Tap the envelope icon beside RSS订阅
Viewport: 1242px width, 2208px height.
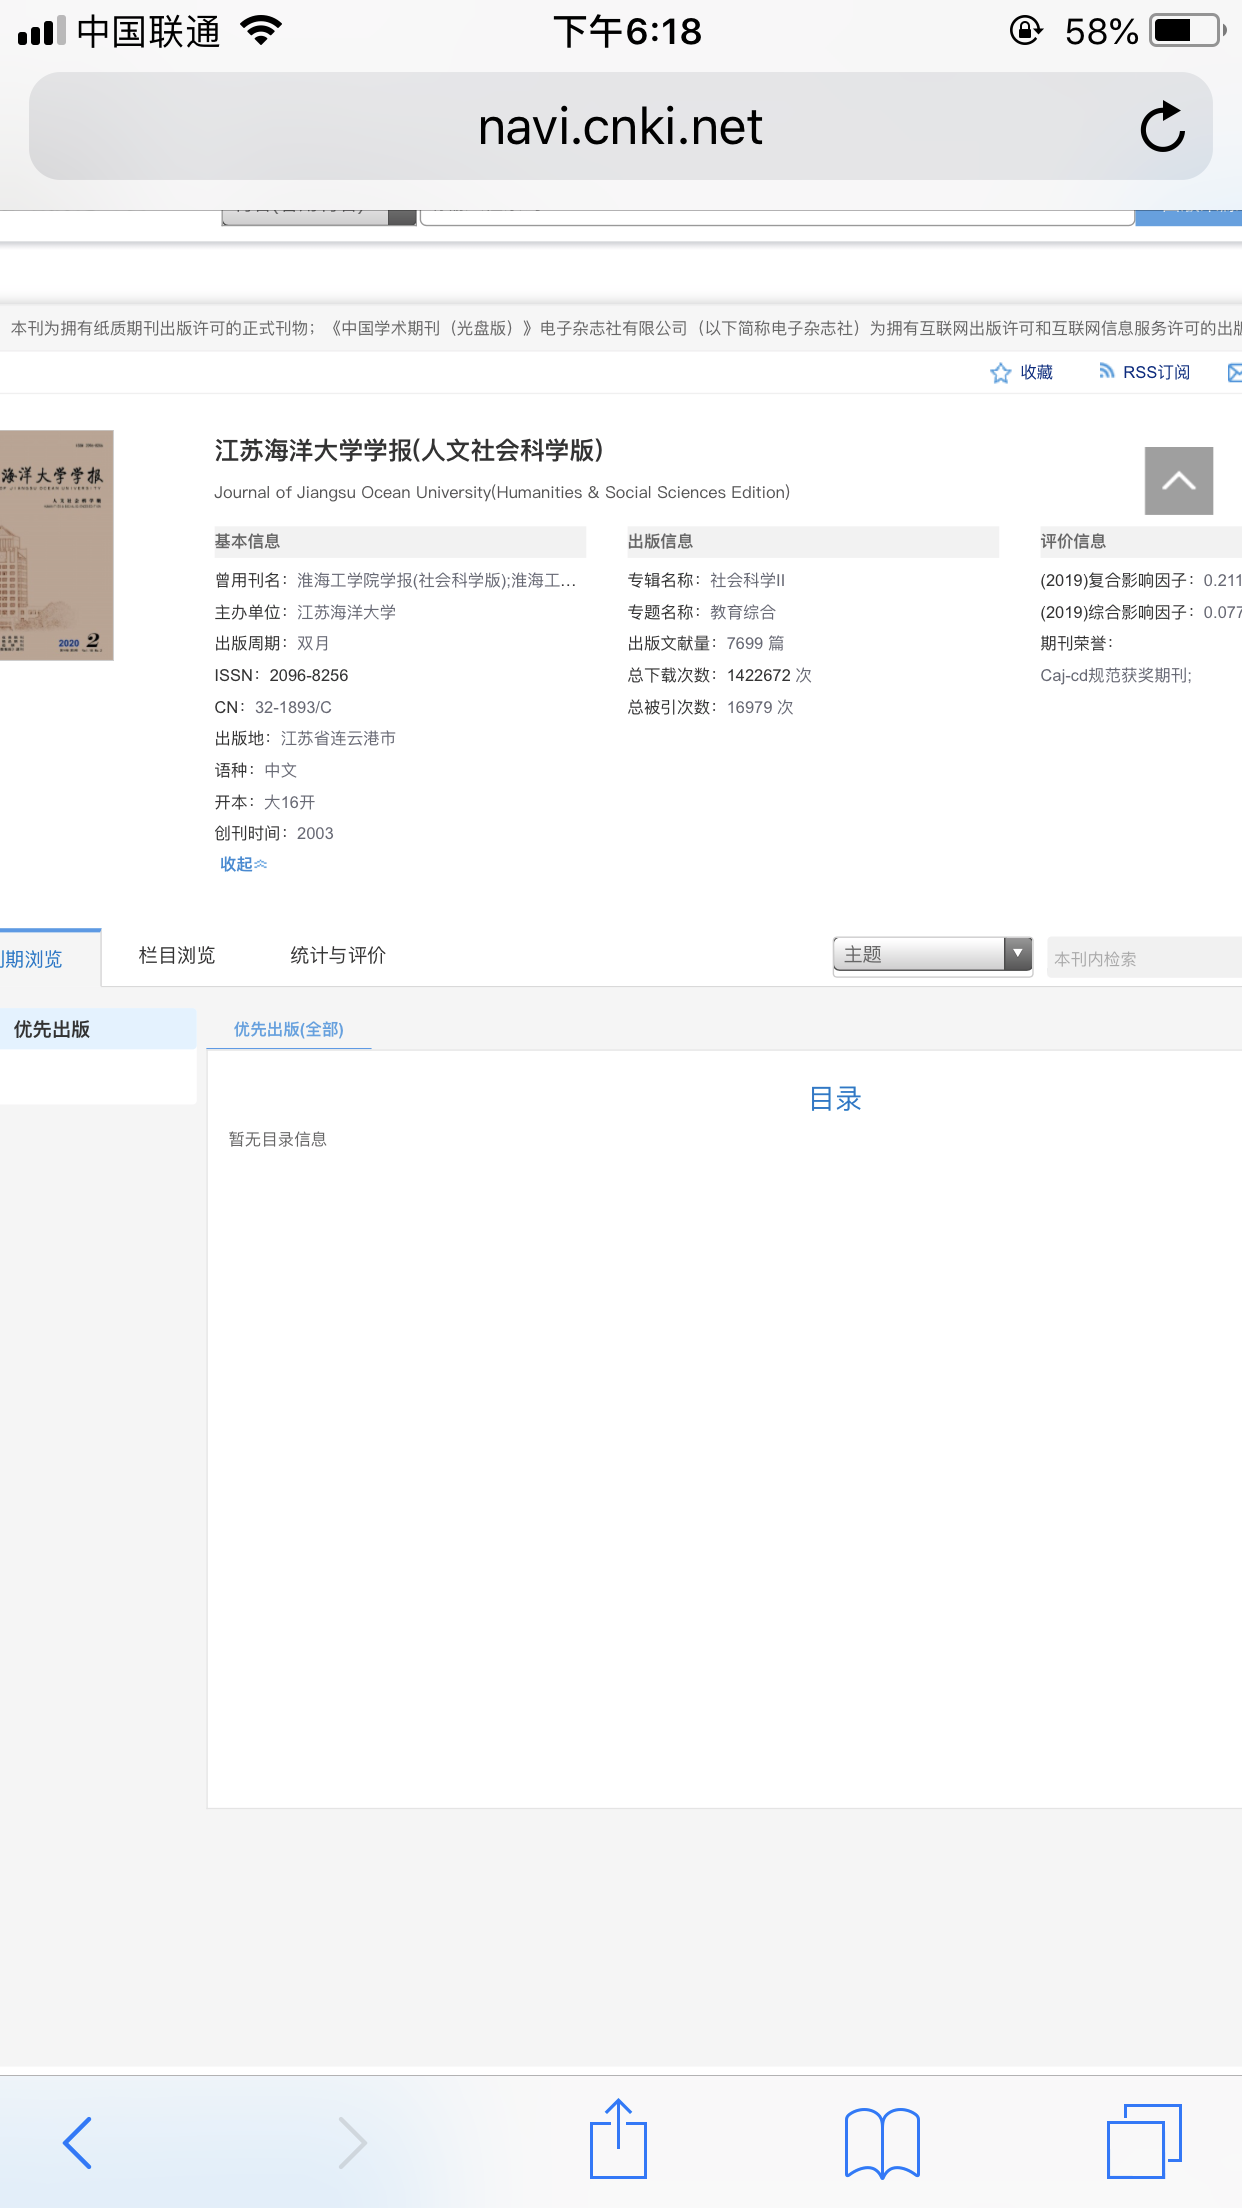pyautogui.click(x=1234, y=373)
